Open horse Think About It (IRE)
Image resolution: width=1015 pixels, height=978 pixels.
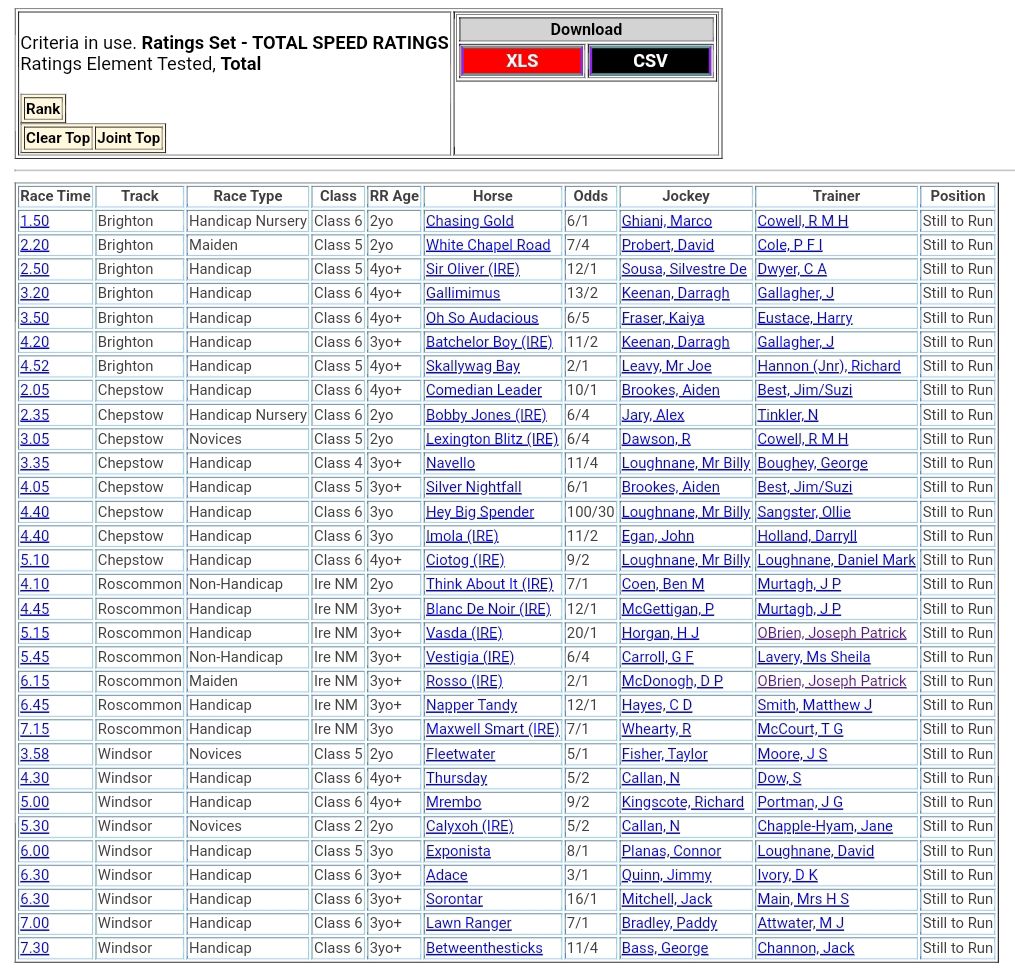click(489, 584)
